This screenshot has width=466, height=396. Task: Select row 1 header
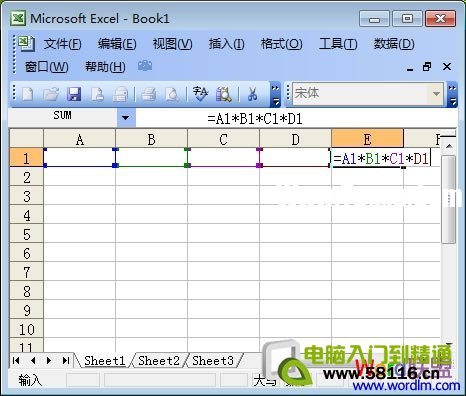[26, 158]
